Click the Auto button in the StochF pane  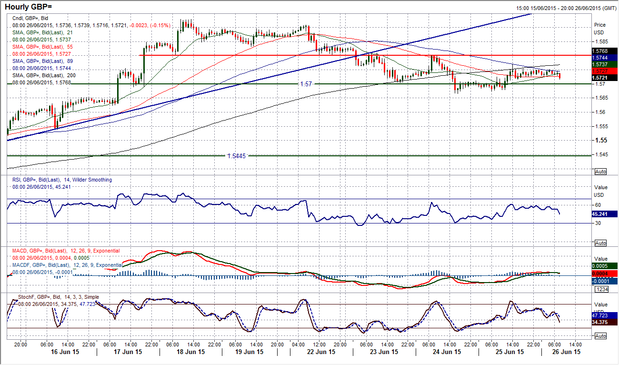[x=600, y=336]
